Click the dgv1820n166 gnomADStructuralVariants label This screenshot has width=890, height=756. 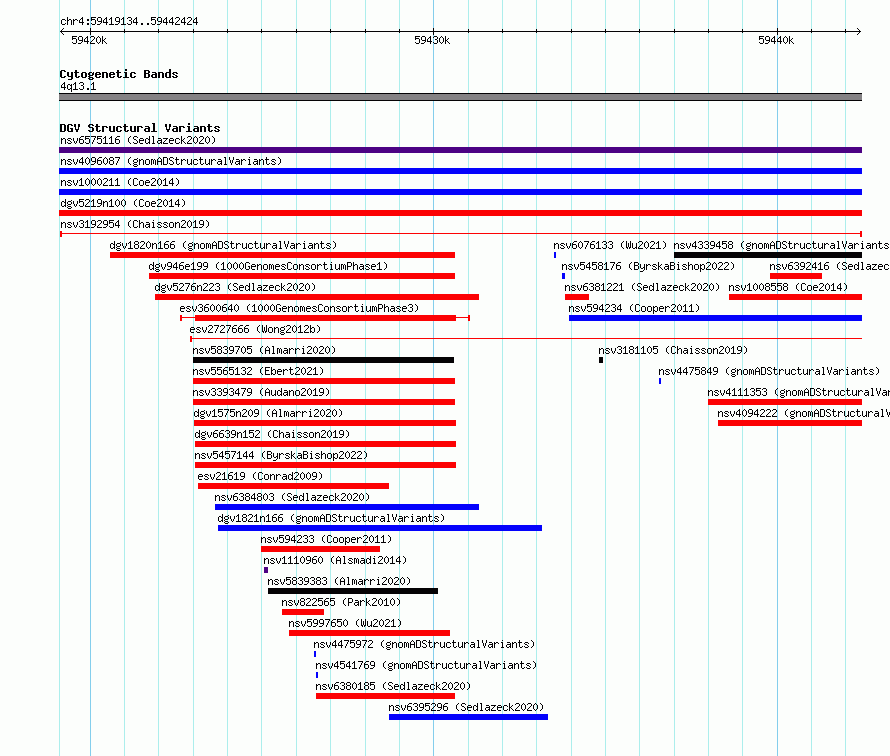pos(223,245)
